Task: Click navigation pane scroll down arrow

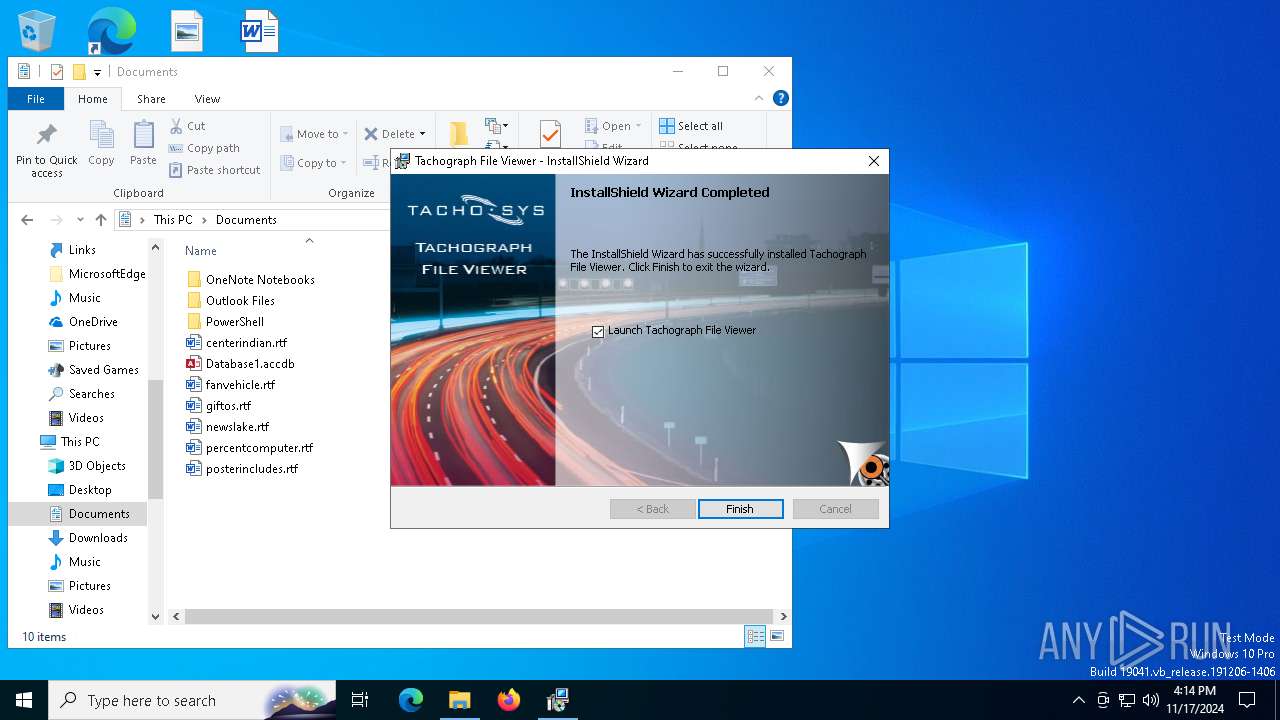Action: [155, 616]
